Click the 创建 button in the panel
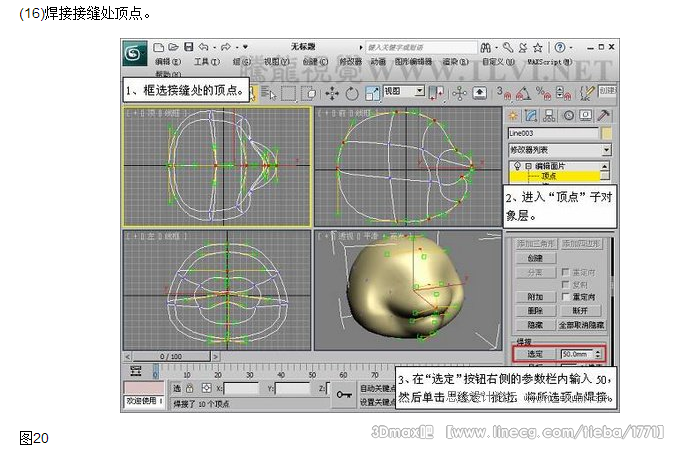 tap(535, 258)
